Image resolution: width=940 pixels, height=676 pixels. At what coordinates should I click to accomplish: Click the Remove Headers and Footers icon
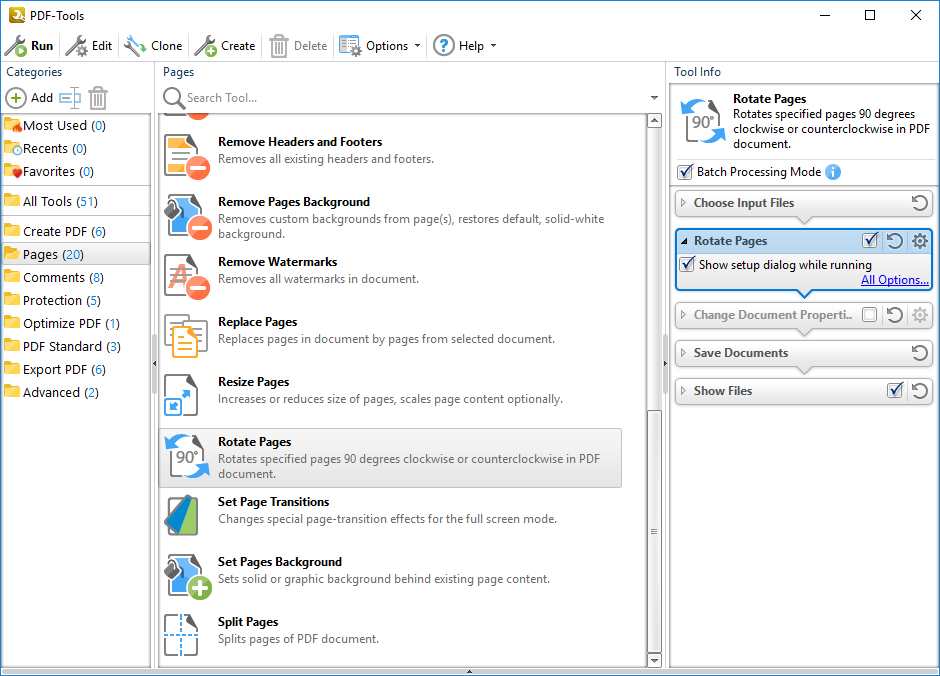[186, 156]
